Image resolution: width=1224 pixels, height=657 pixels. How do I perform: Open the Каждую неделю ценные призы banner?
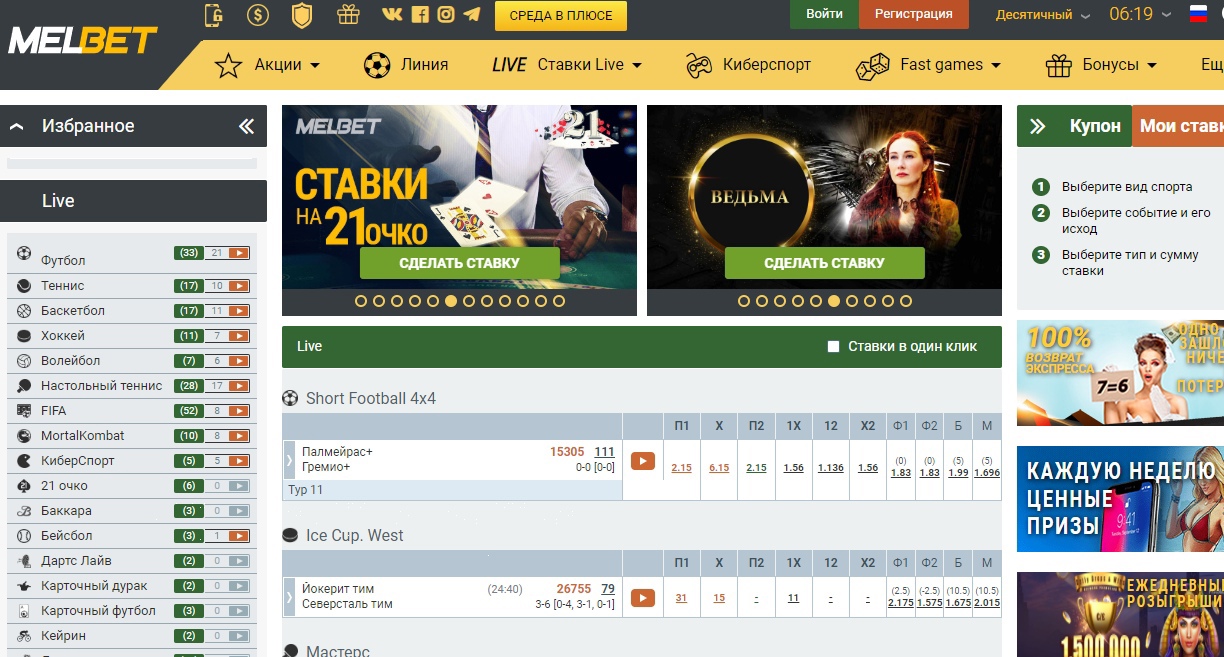click(1120, 499)
